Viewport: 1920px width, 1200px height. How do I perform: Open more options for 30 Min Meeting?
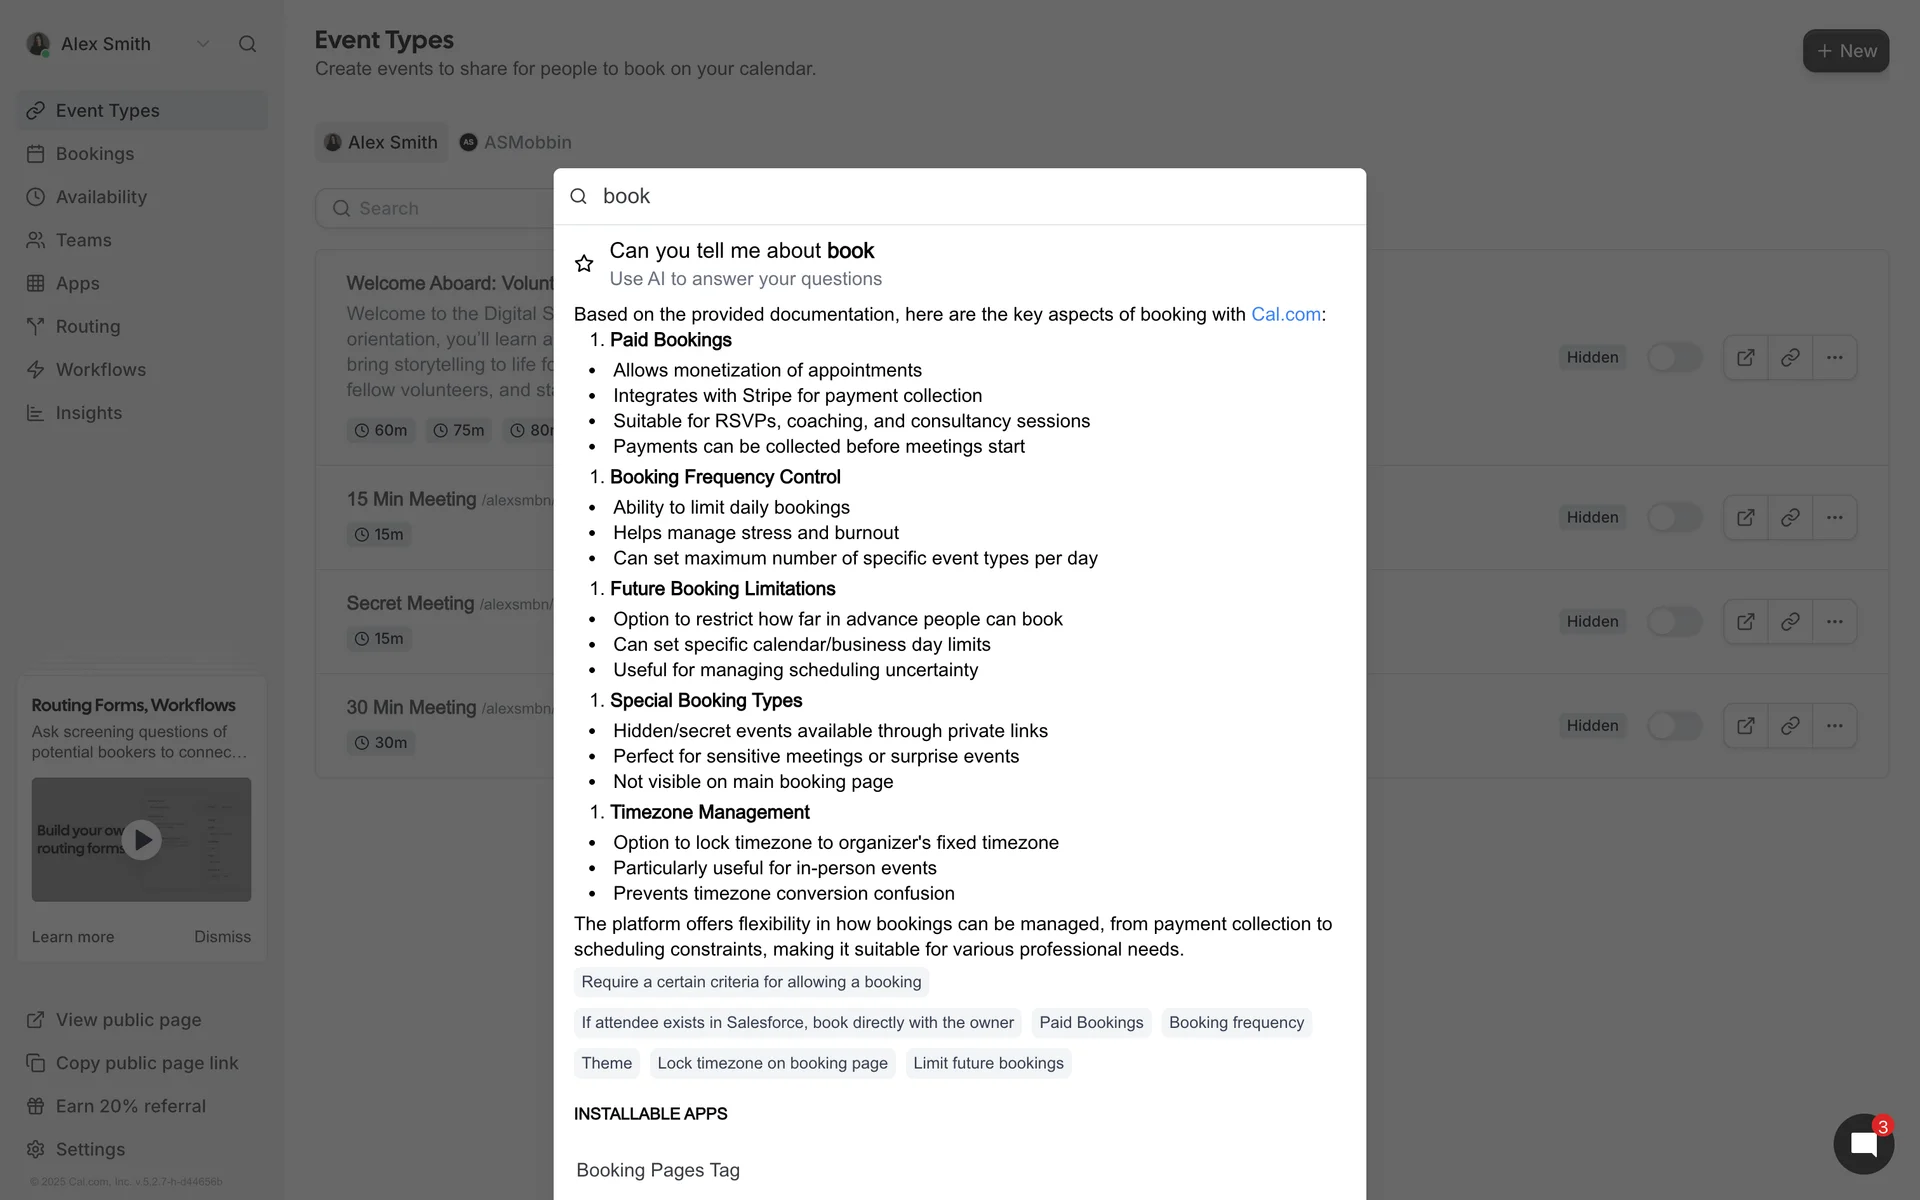point(1834,726)
